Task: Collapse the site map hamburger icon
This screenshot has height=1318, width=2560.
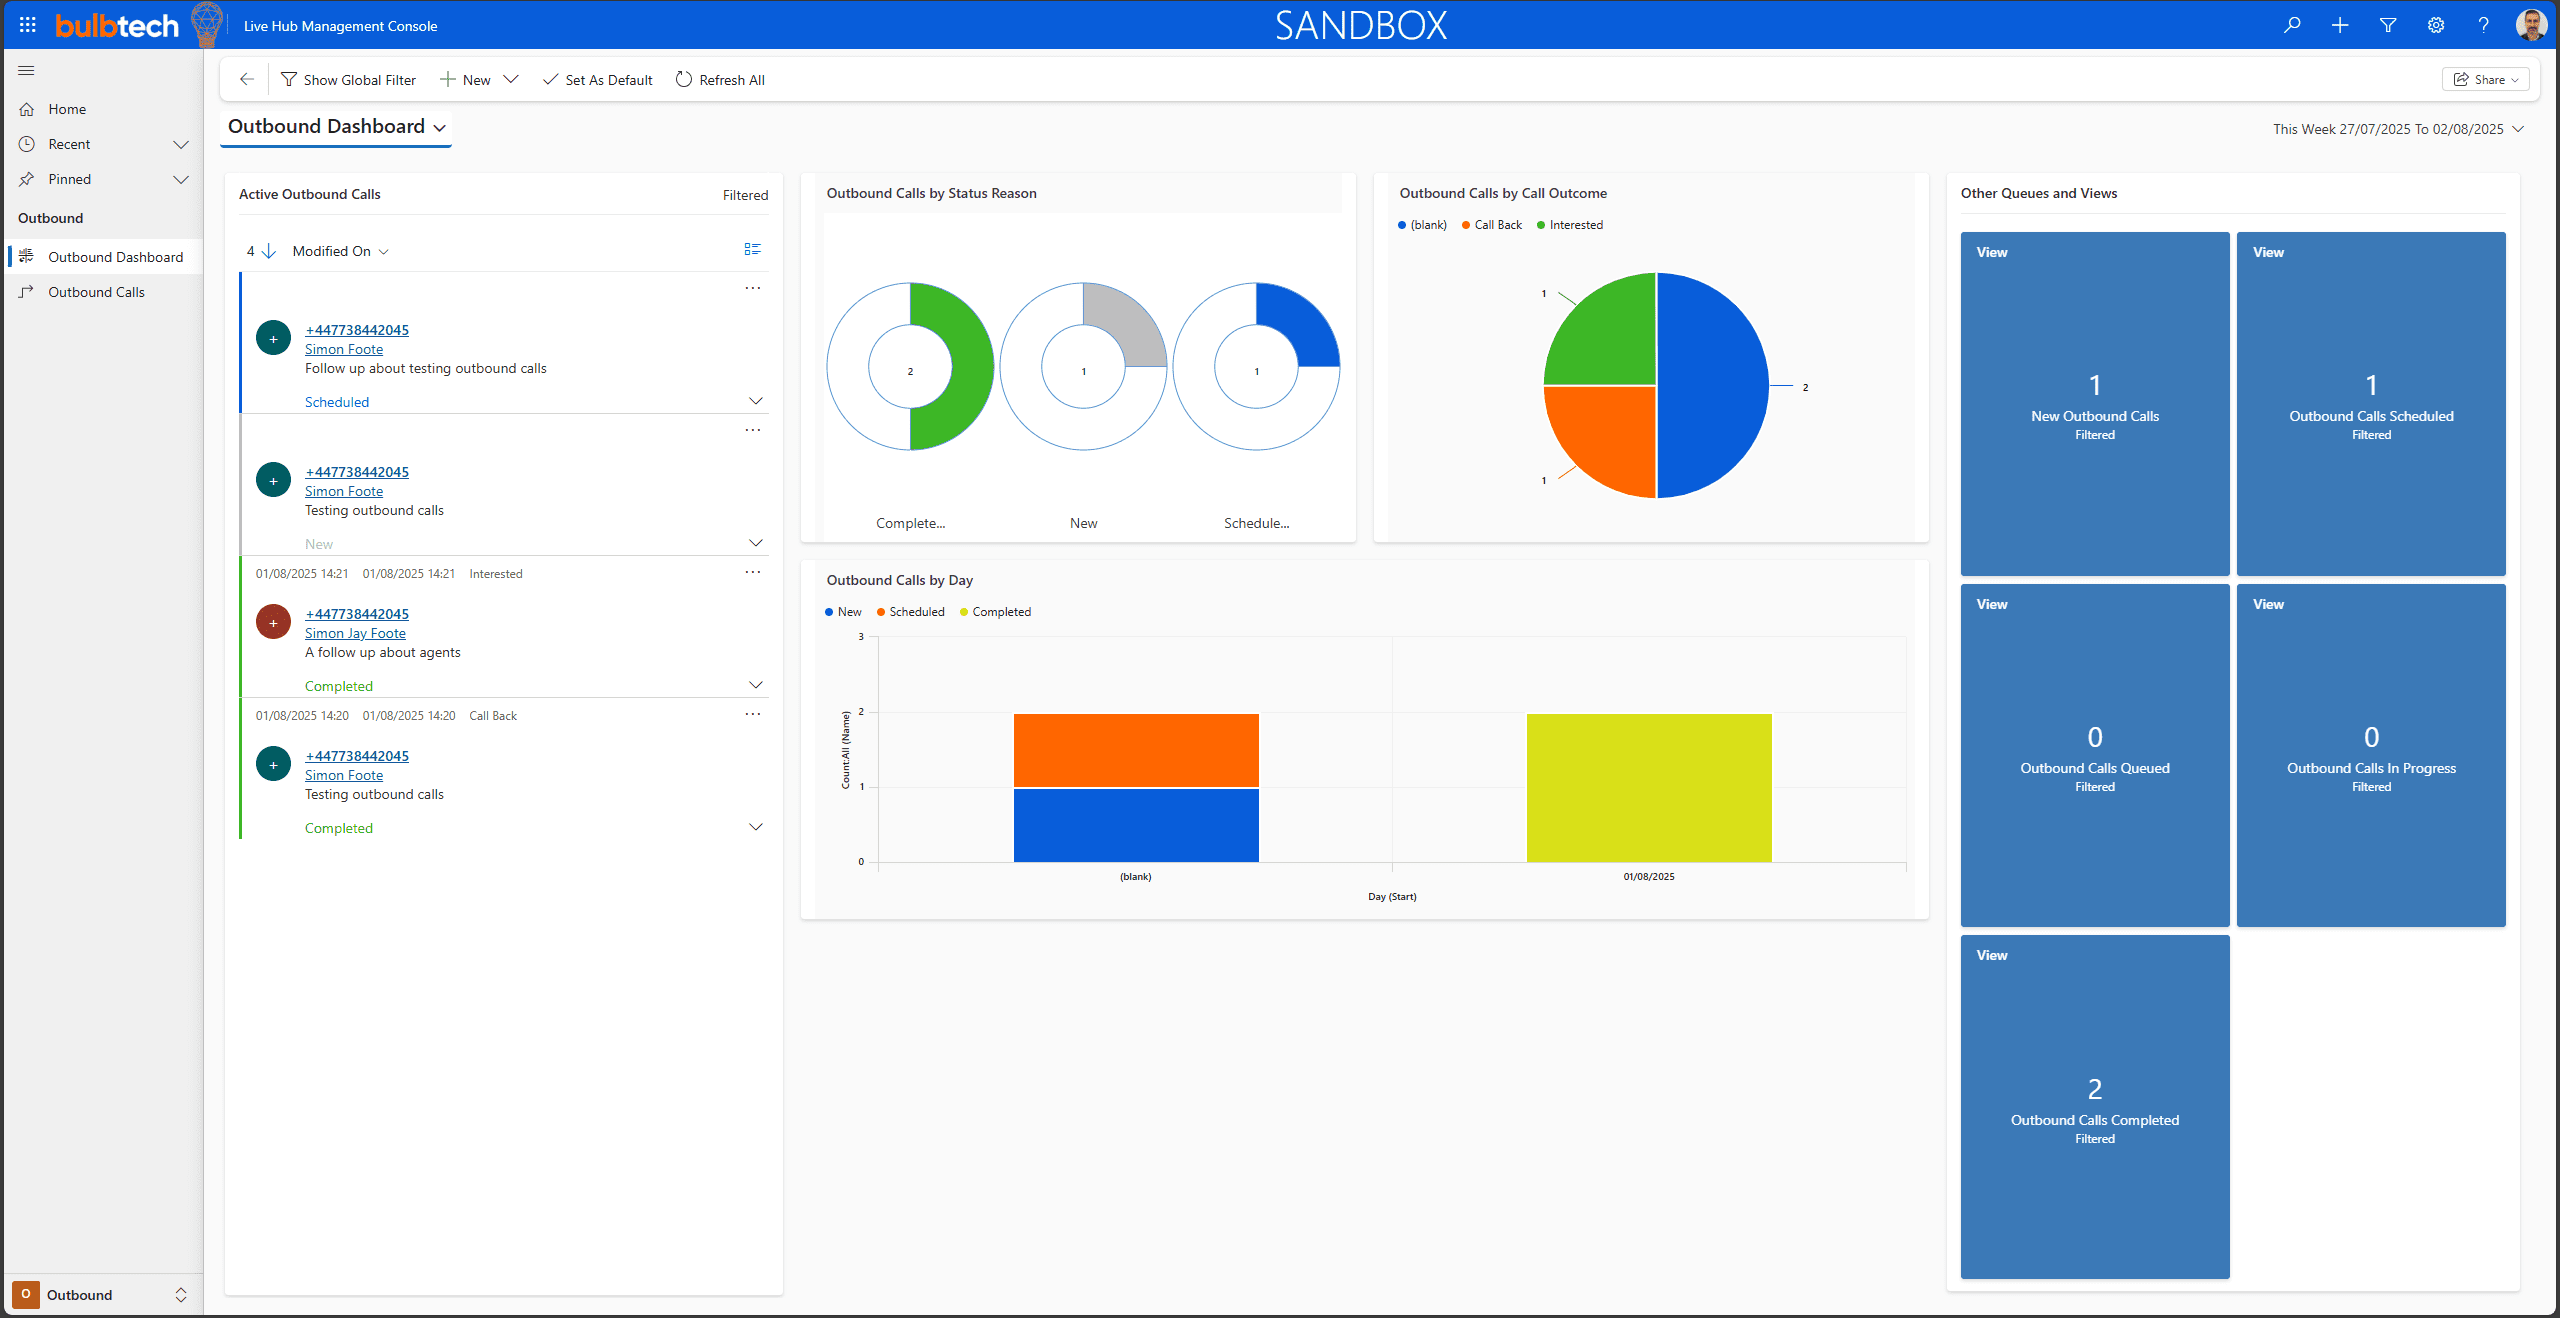Action: pyautogui.click(x=26, y=70)
